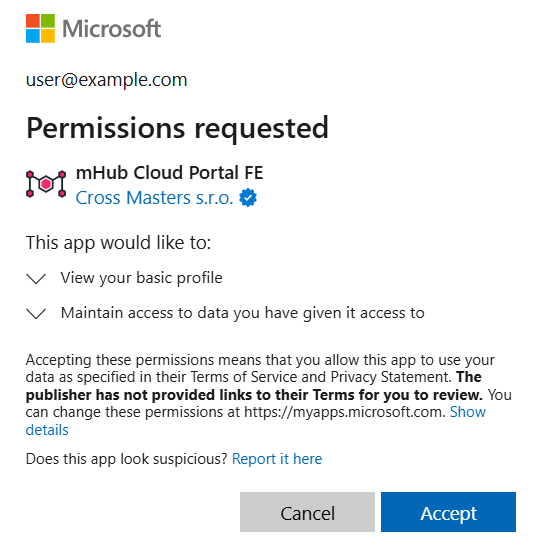This screenshot has width=542, height=551.
Task: Click Report it here link
Action: (x=277, y=459)
